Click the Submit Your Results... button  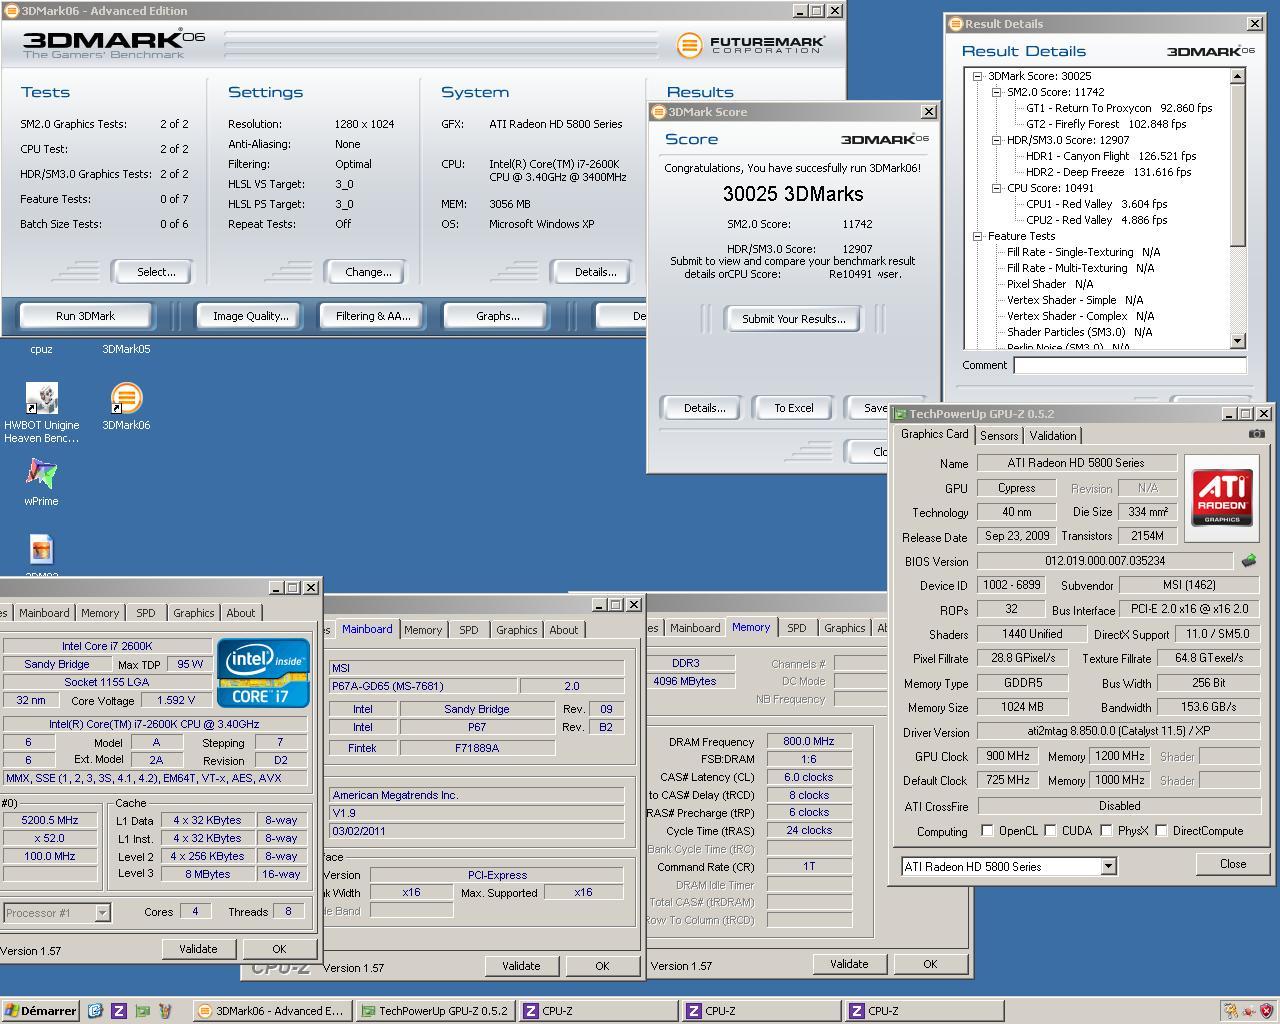pyautogui.click(x=793, y=319)
